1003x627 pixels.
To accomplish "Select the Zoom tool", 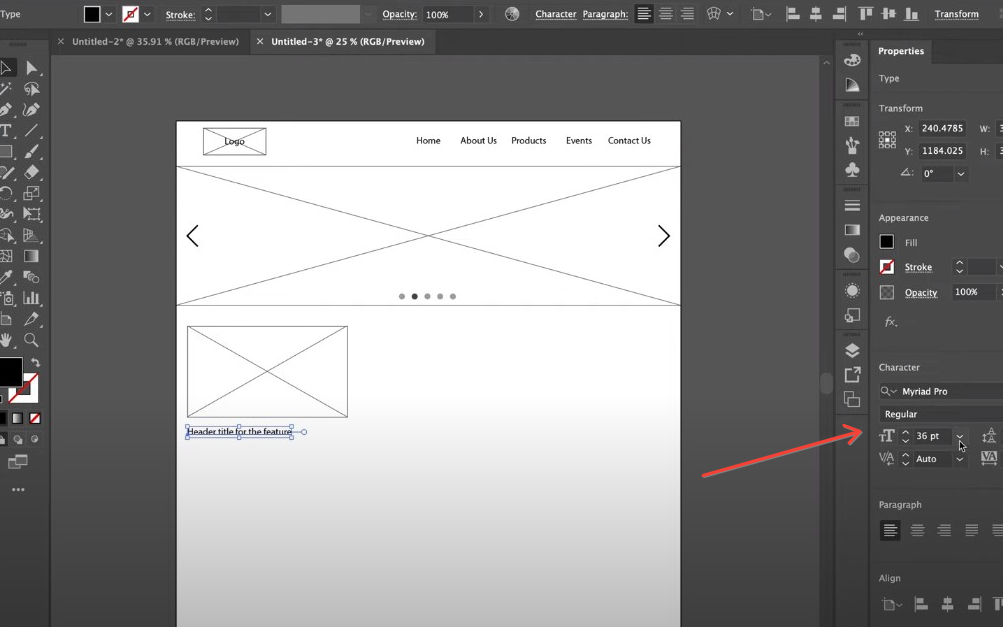I will tap(33, 340).
